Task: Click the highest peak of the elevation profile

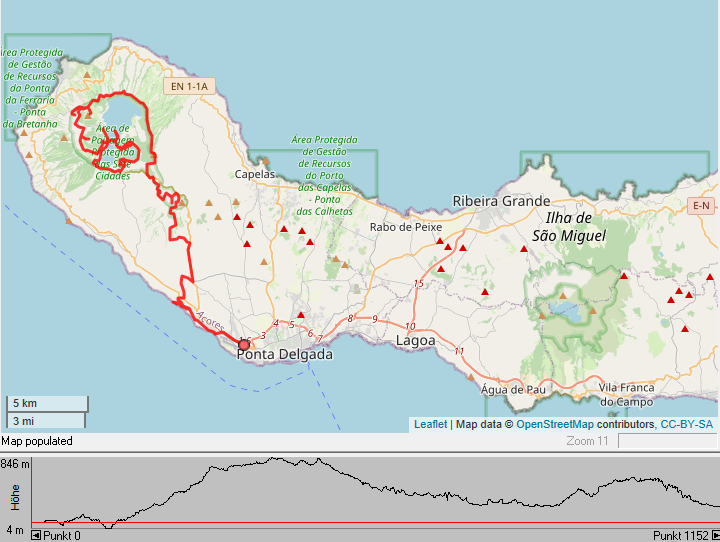Action: 275,459
